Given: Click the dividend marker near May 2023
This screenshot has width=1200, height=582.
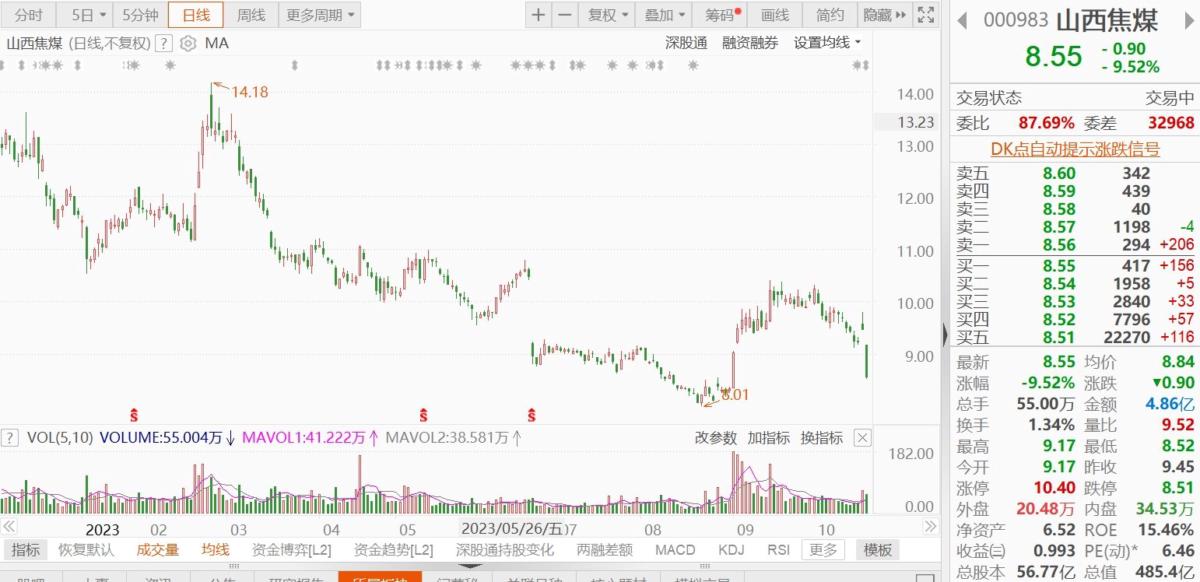Looking at the screenshot, I should 424,413.
